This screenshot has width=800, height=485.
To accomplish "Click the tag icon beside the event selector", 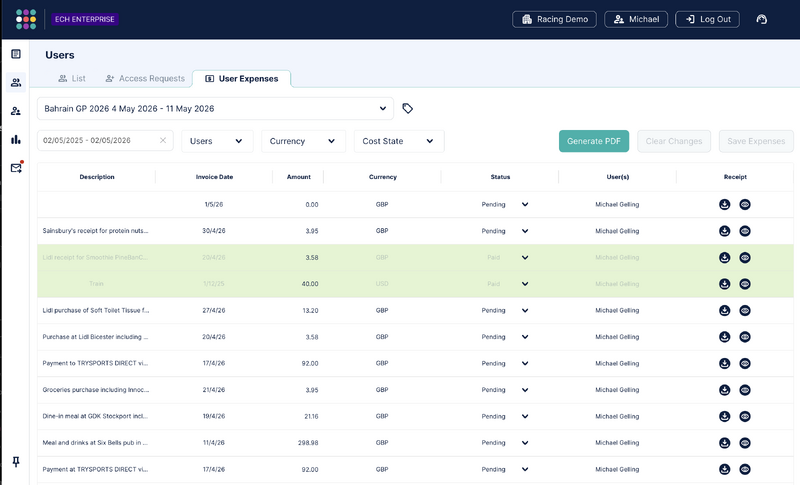I will point(407,108).
